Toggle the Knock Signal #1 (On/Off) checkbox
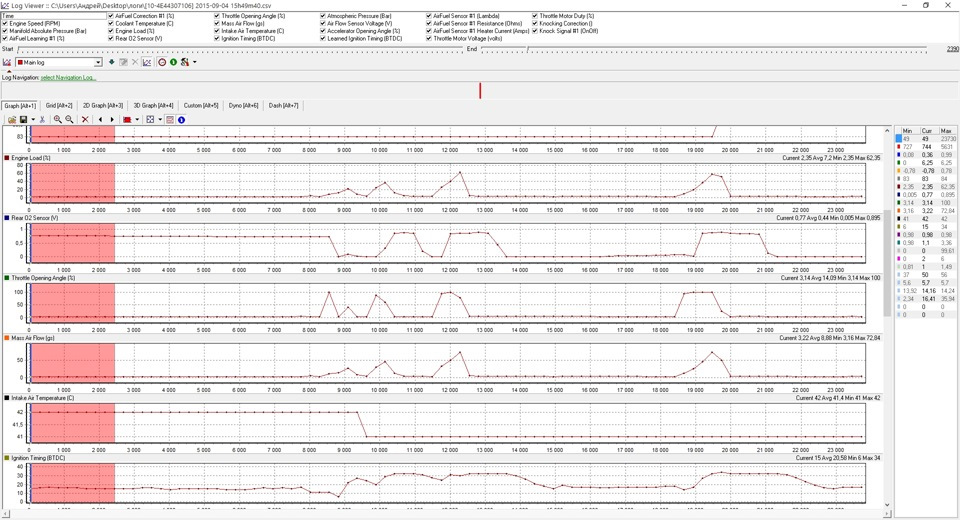 click(535, 31)
